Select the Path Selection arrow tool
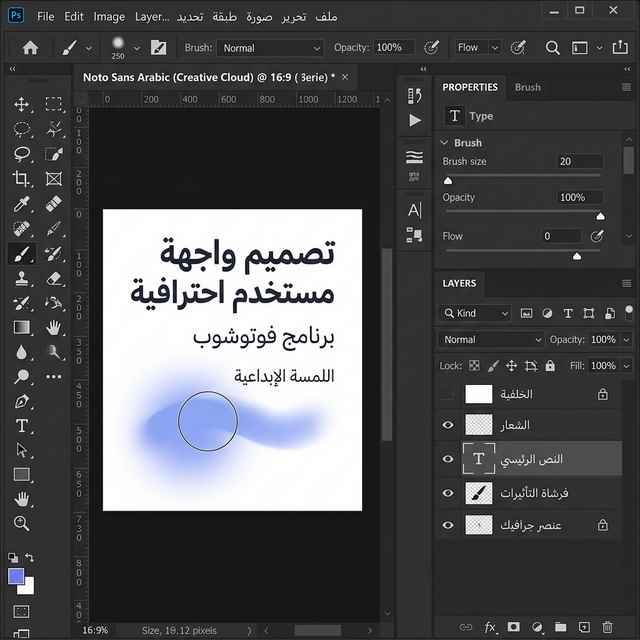The height and width of the screenshot is (640, 640). (x=21, y=450)
